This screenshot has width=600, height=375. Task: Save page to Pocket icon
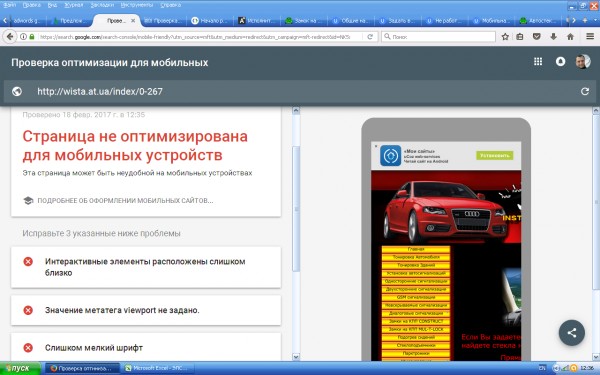tap(536, 37)
